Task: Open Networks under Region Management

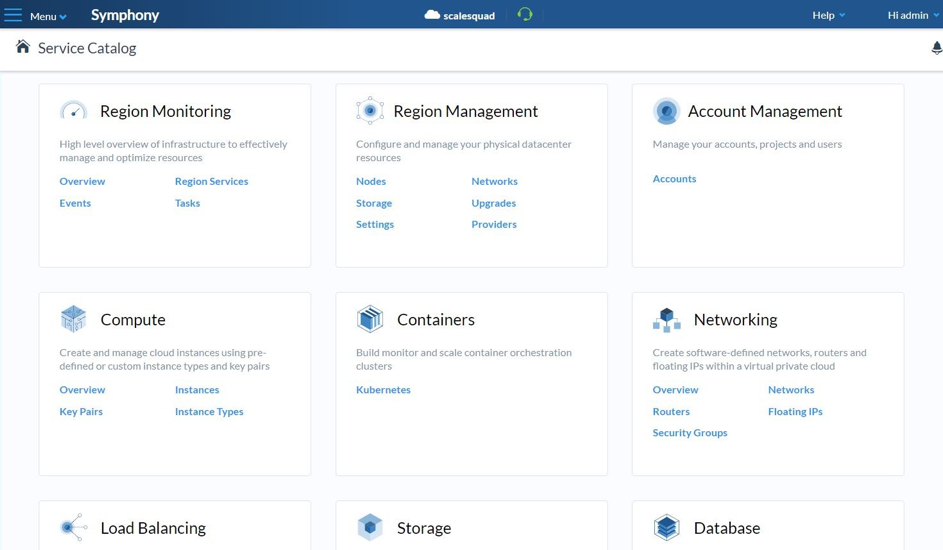Action: coord(494,181)
